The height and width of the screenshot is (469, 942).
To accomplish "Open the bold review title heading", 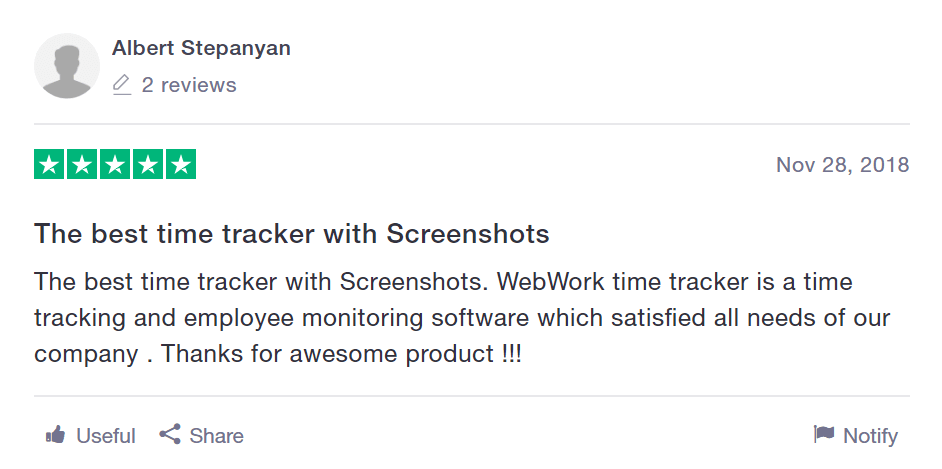I will [x=292, y=234].
